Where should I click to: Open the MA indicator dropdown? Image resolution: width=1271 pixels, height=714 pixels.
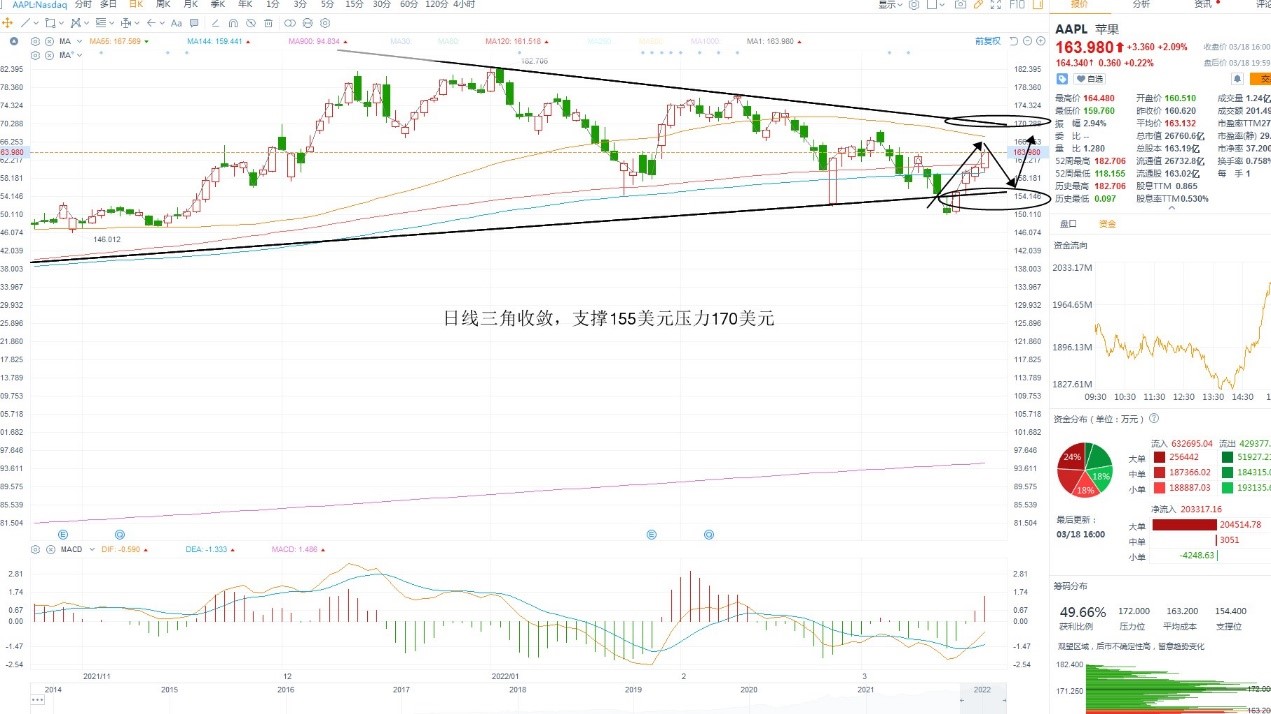click(x=79, y=41)
